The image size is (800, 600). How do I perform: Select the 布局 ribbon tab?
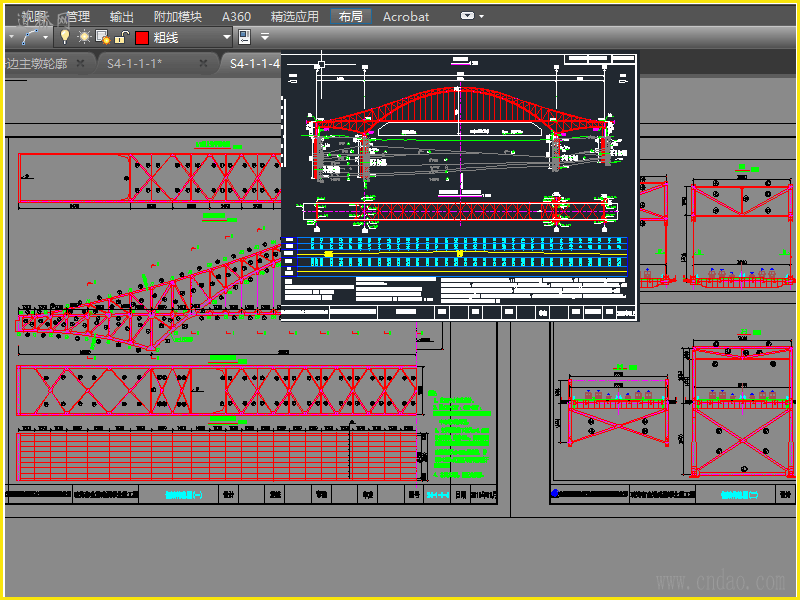[x=350, y=16]
